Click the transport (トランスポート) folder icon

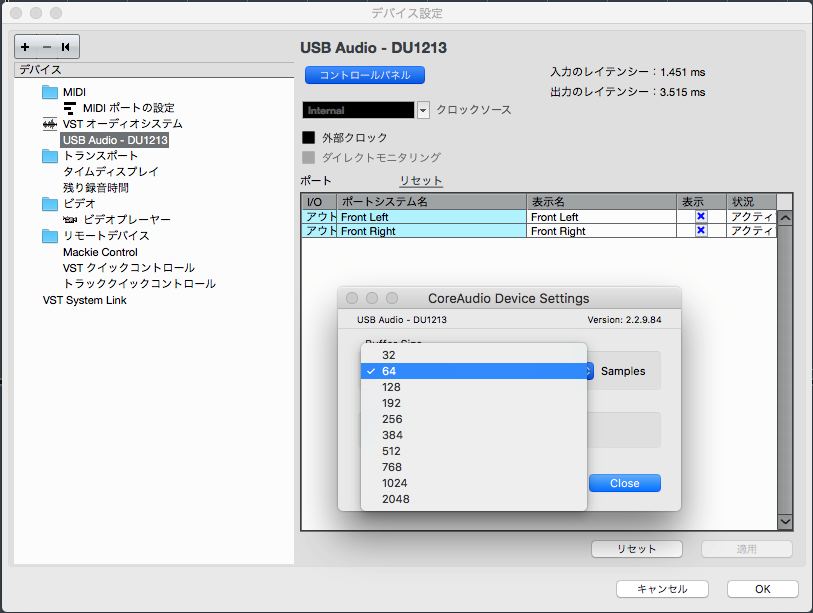[x=50, y=156]
